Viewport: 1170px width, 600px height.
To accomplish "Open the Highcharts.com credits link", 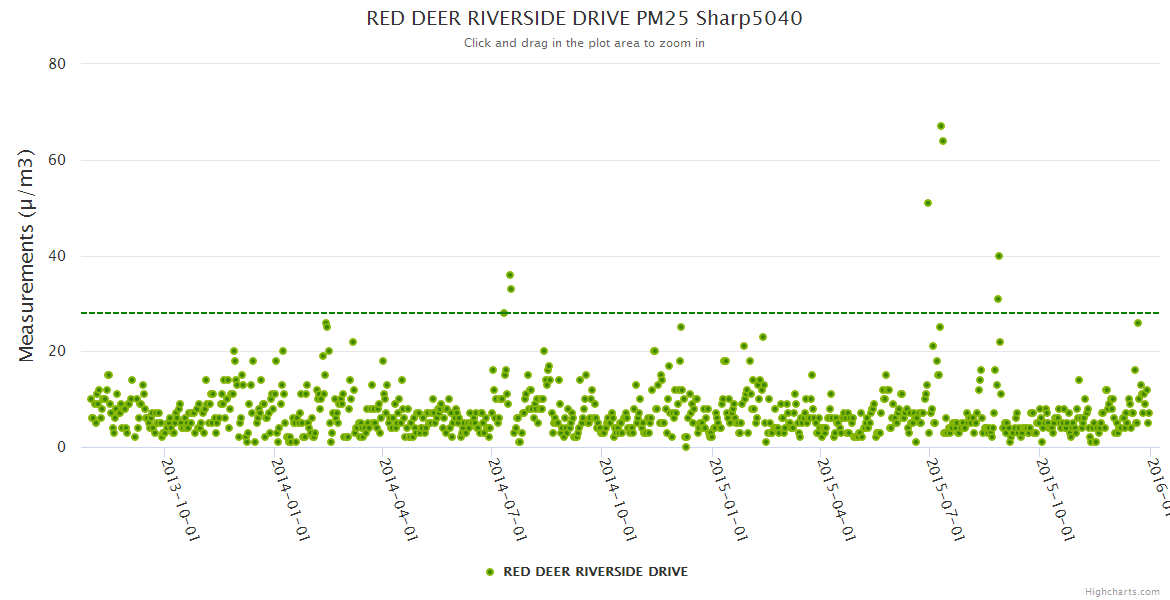I will pos(1122,591).
